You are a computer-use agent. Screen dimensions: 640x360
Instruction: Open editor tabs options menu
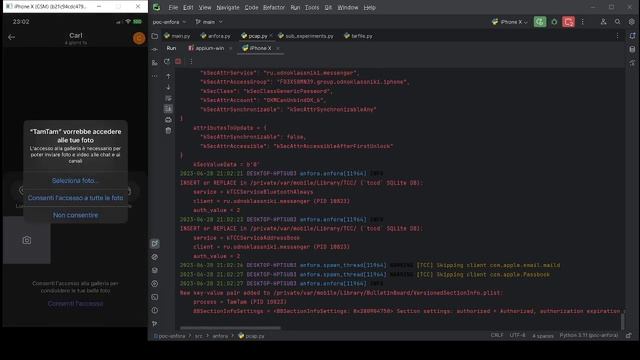[617, 36]
